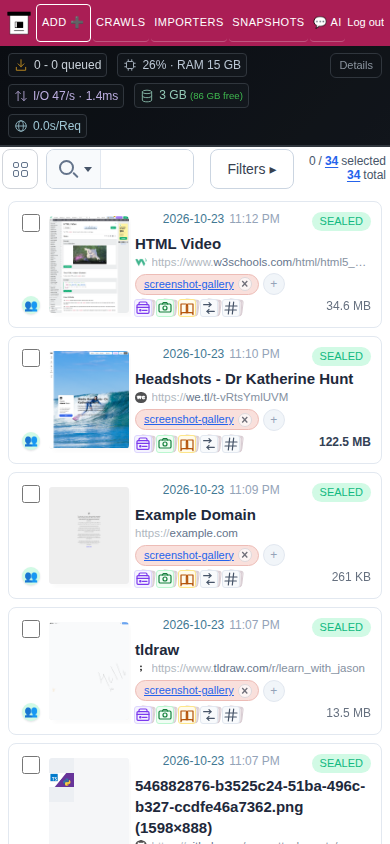The image size is (390, 844).
Task: Open the tldraw snapshot title
Action: click(x=157, y=650)
